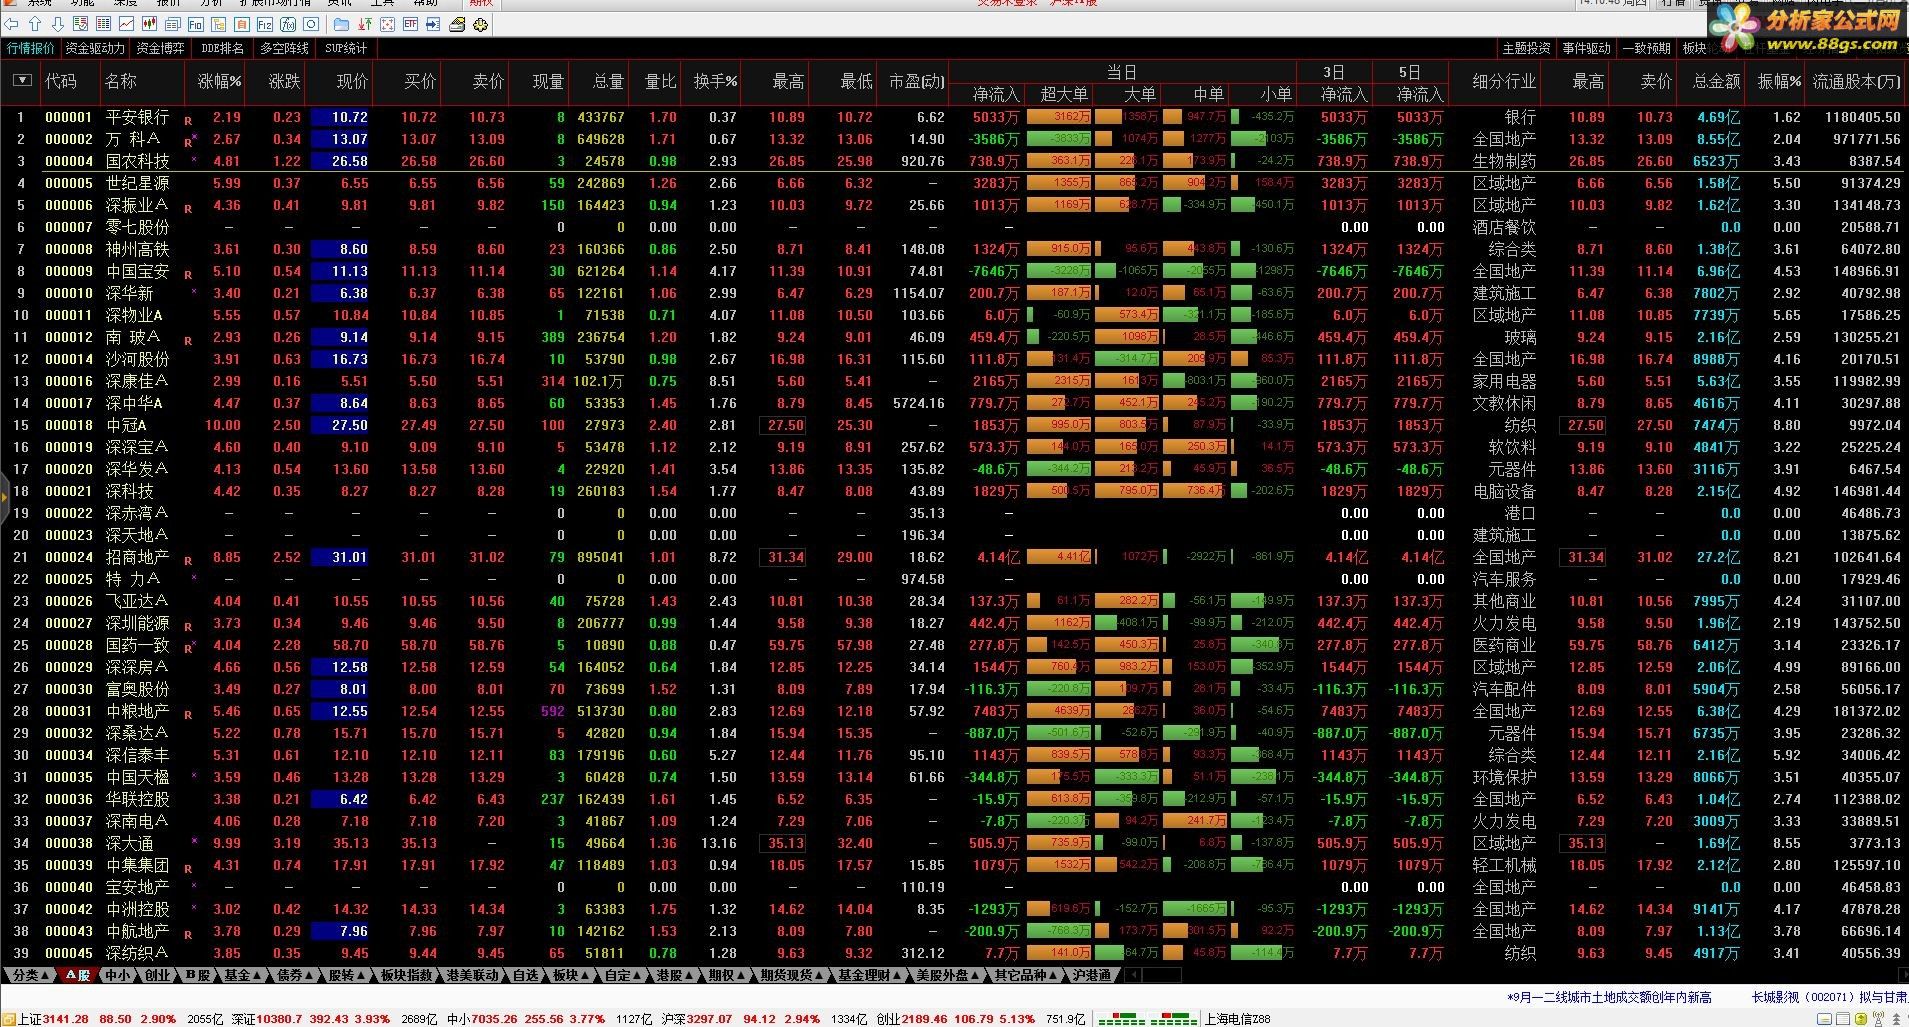Switch to the SUP统计 tab
This screenshot has width=1909, height=1027.
(346, 48)
